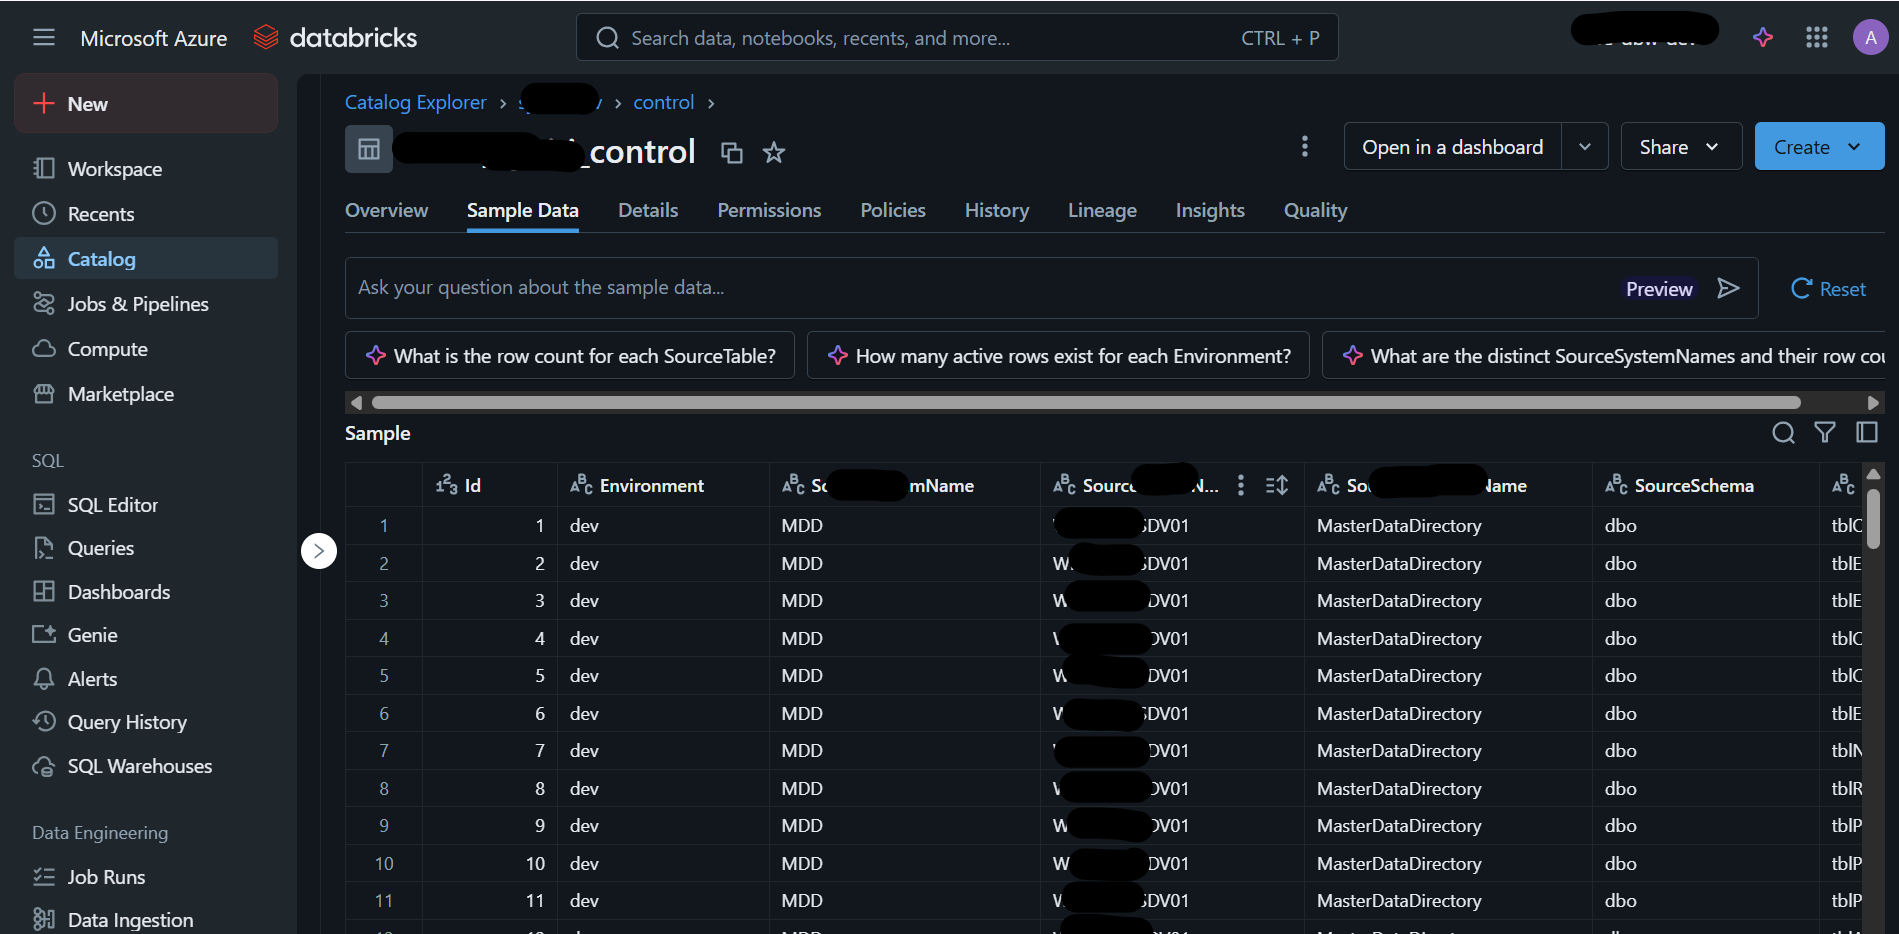Open the table kebab menu
The image size is (1899, 934).
pos(1305,147)
